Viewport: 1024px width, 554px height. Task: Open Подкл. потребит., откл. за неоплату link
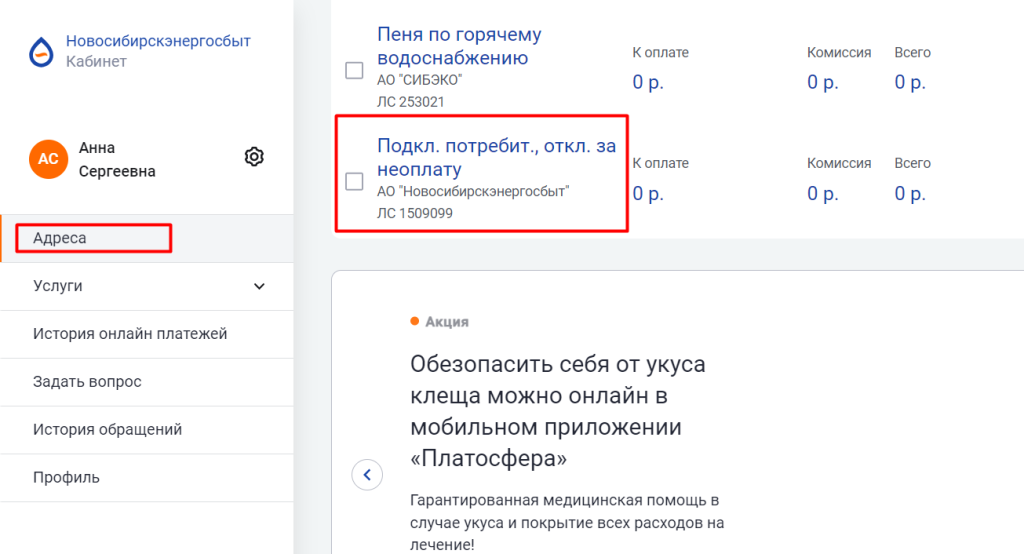coord(496,158)
